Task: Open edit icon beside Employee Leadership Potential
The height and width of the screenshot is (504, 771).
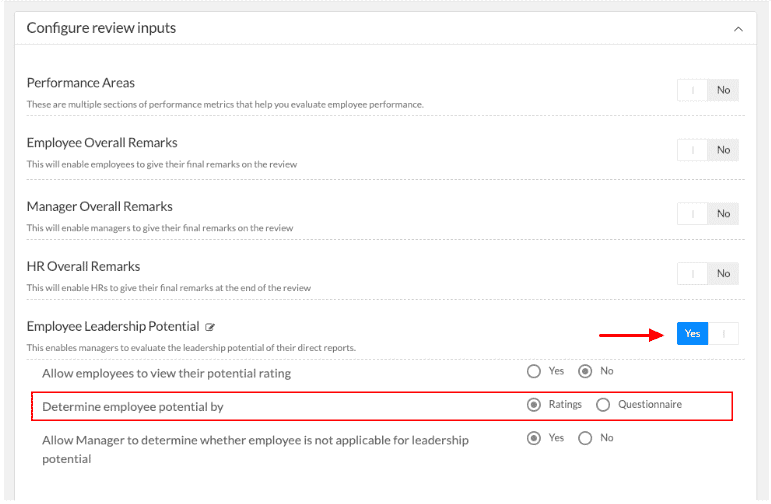Action: pyautogui.click(x=210, y=327)
